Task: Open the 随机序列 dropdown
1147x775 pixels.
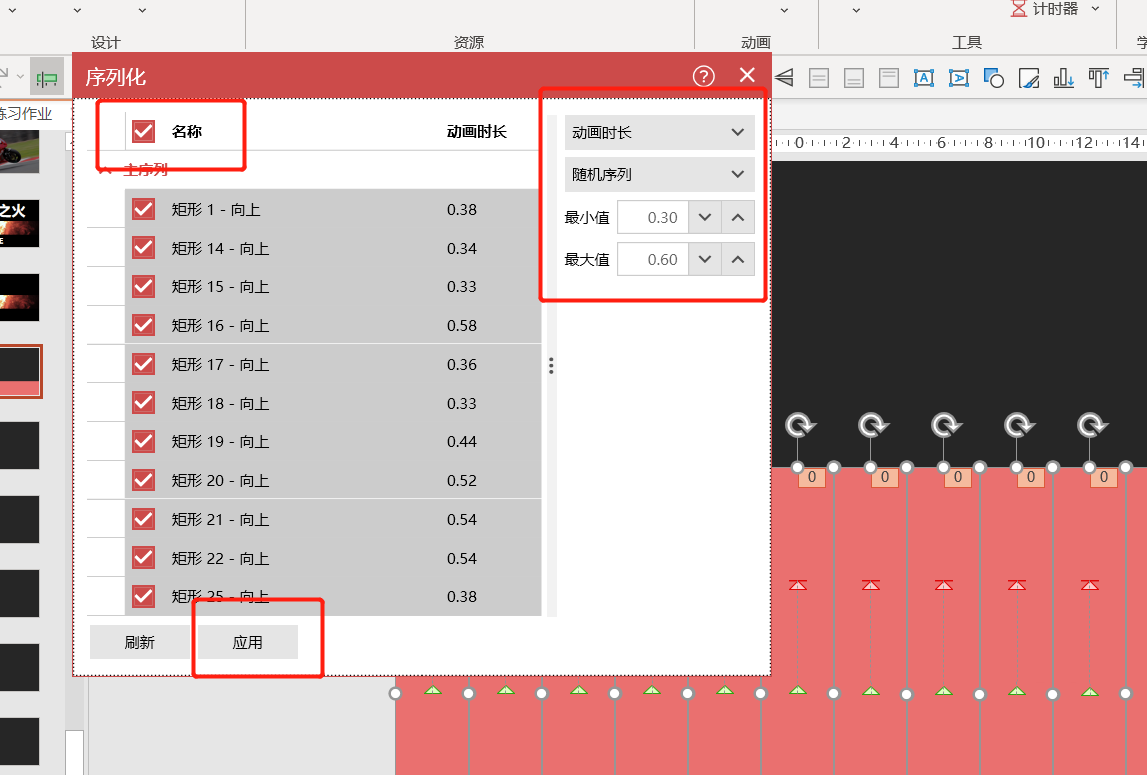Action: [x=659, y=174]
